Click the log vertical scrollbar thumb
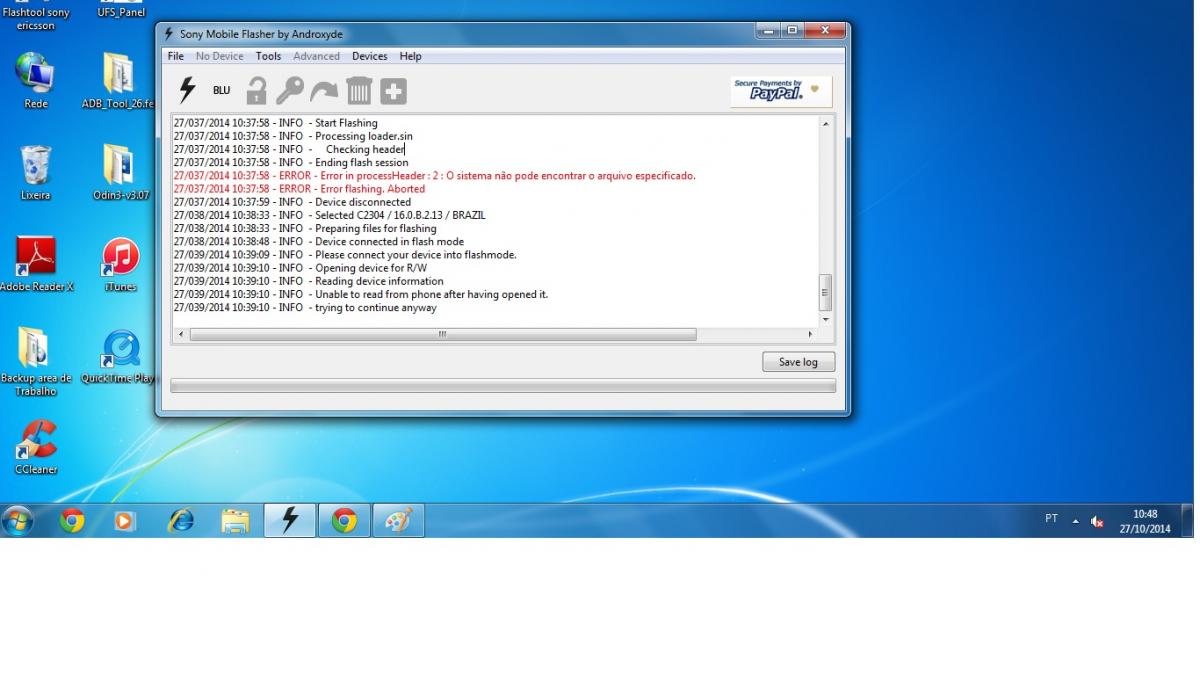Image resolution: width=1200 pixels, height=675 pixels. [x=825, y=293]
